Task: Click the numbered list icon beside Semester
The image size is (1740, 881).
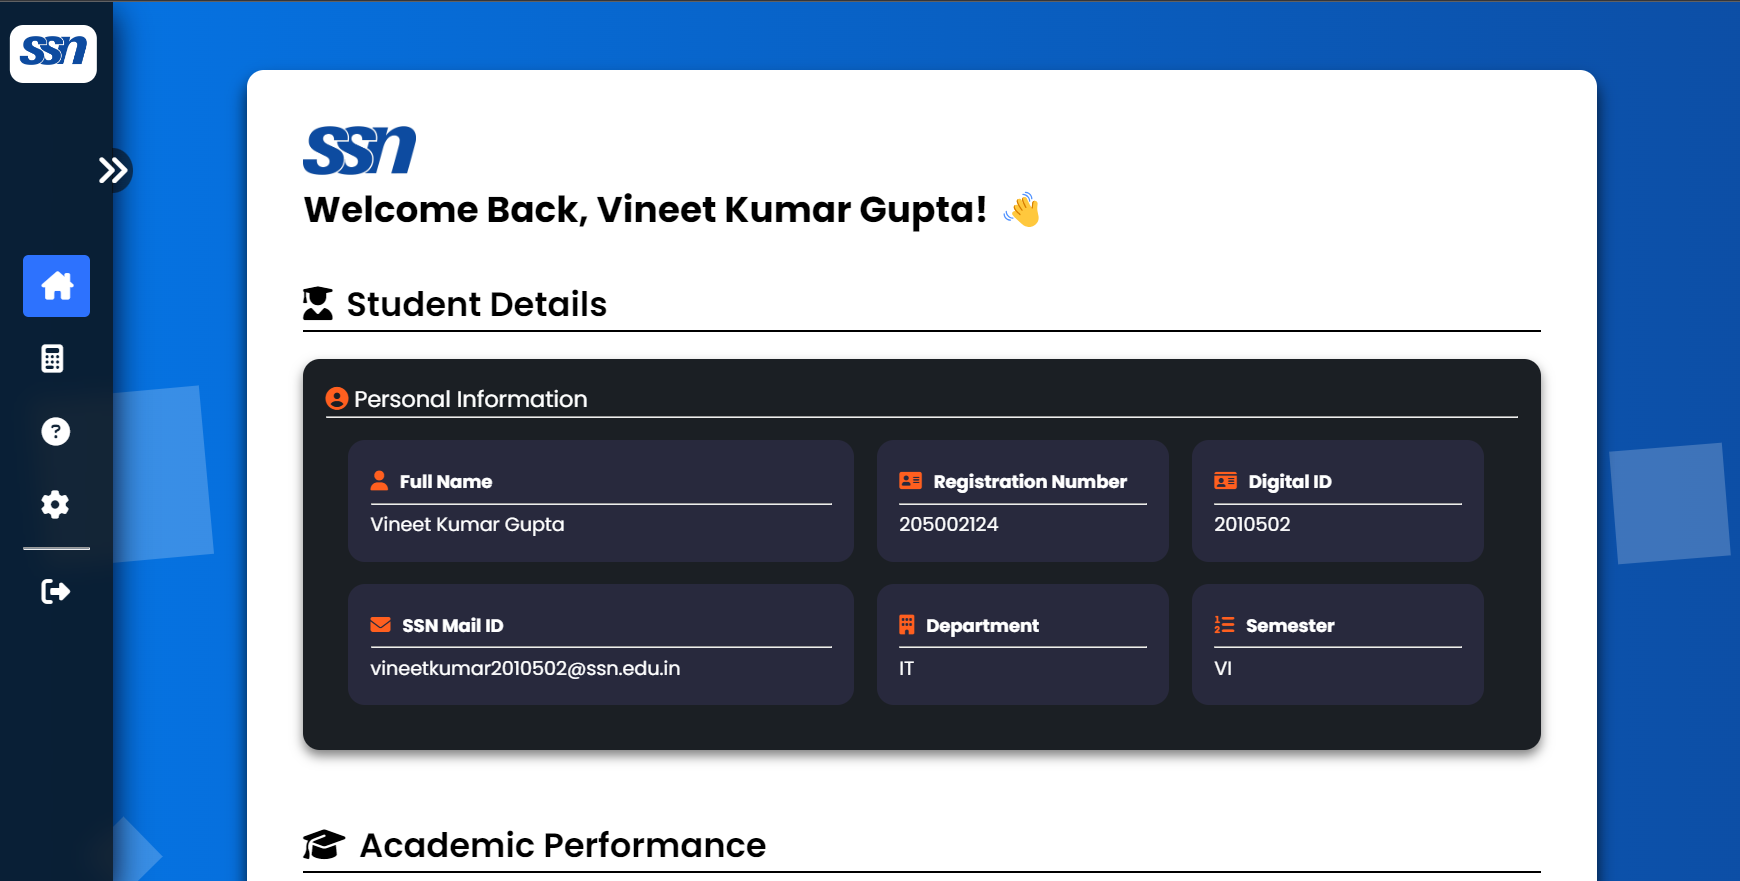Action: 1223,624
